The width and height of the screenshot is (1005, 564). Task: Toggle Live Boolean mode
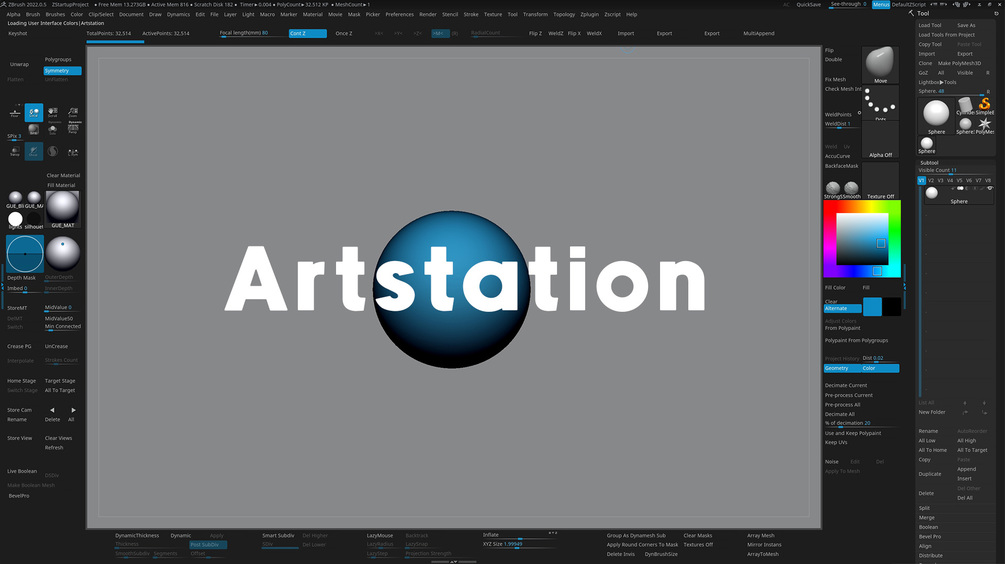click(x=22, y=471)
